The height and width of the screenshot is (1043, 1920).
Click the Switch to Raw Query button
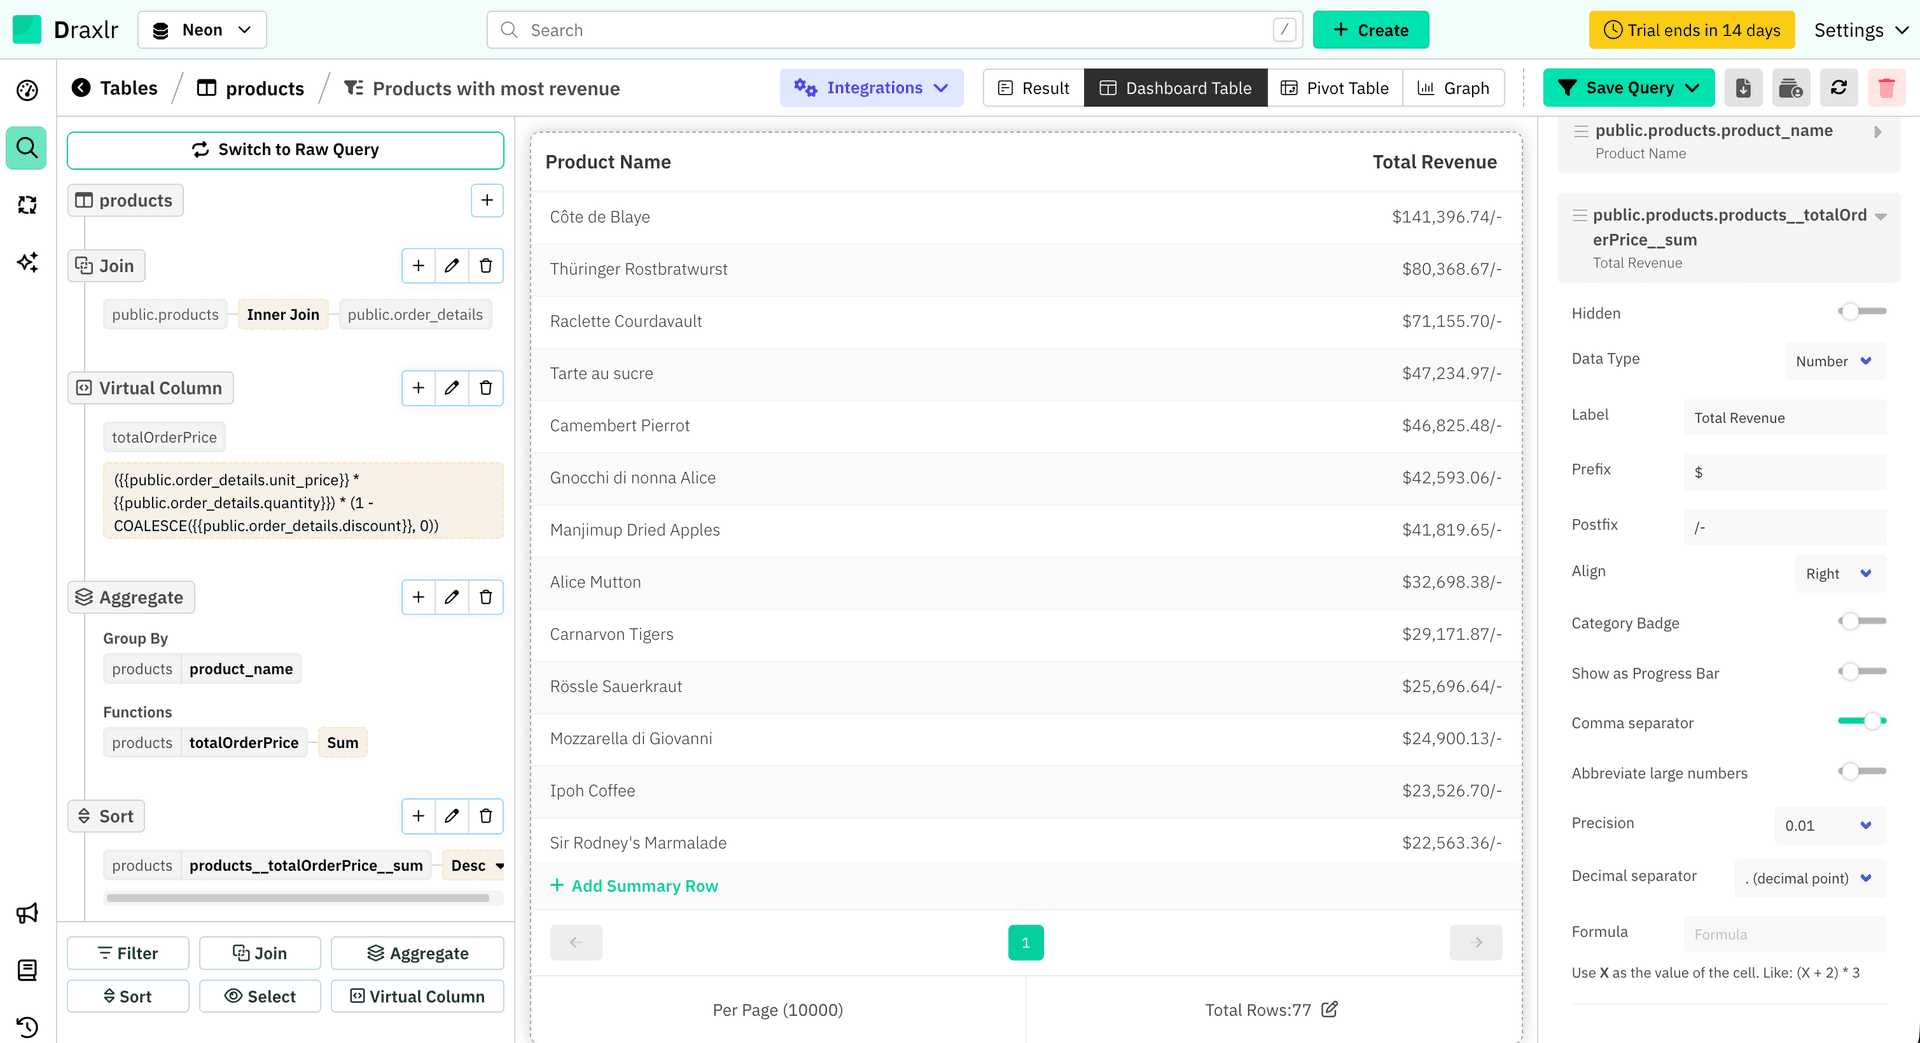pyautogui.click(x=285, y=150)
